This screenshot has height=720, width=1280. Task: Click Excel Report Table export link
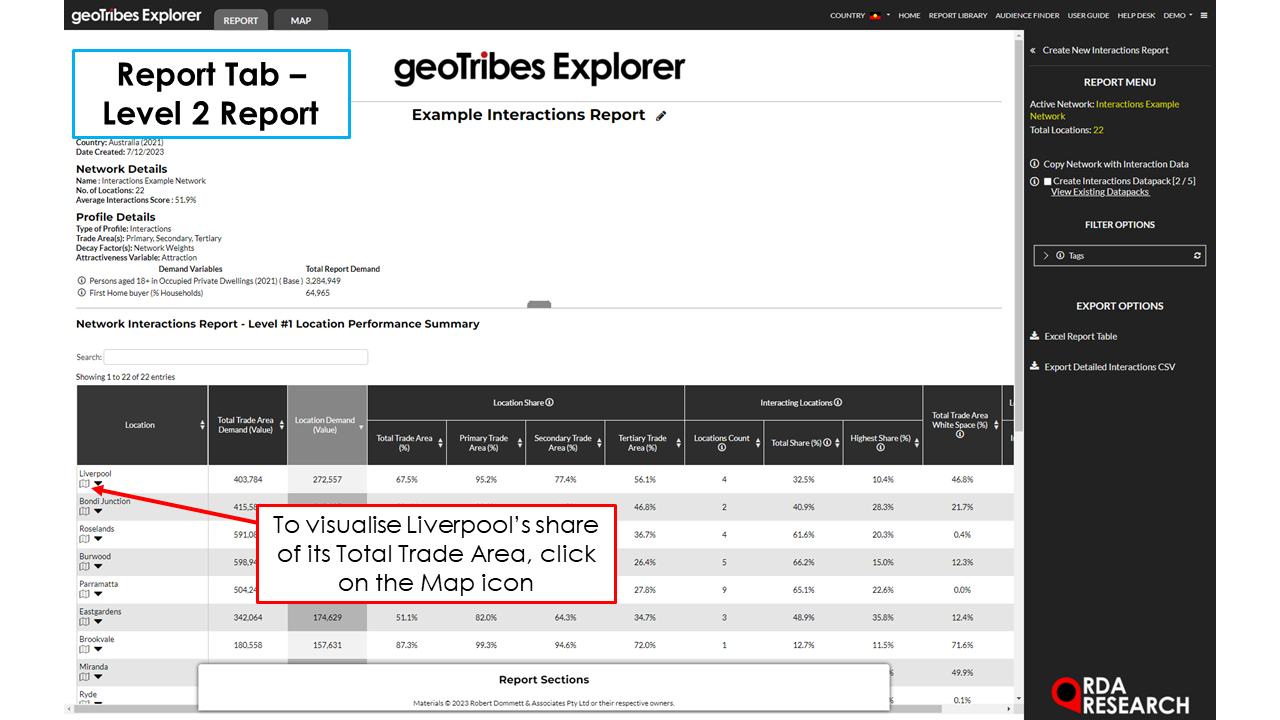point(1081,337)
